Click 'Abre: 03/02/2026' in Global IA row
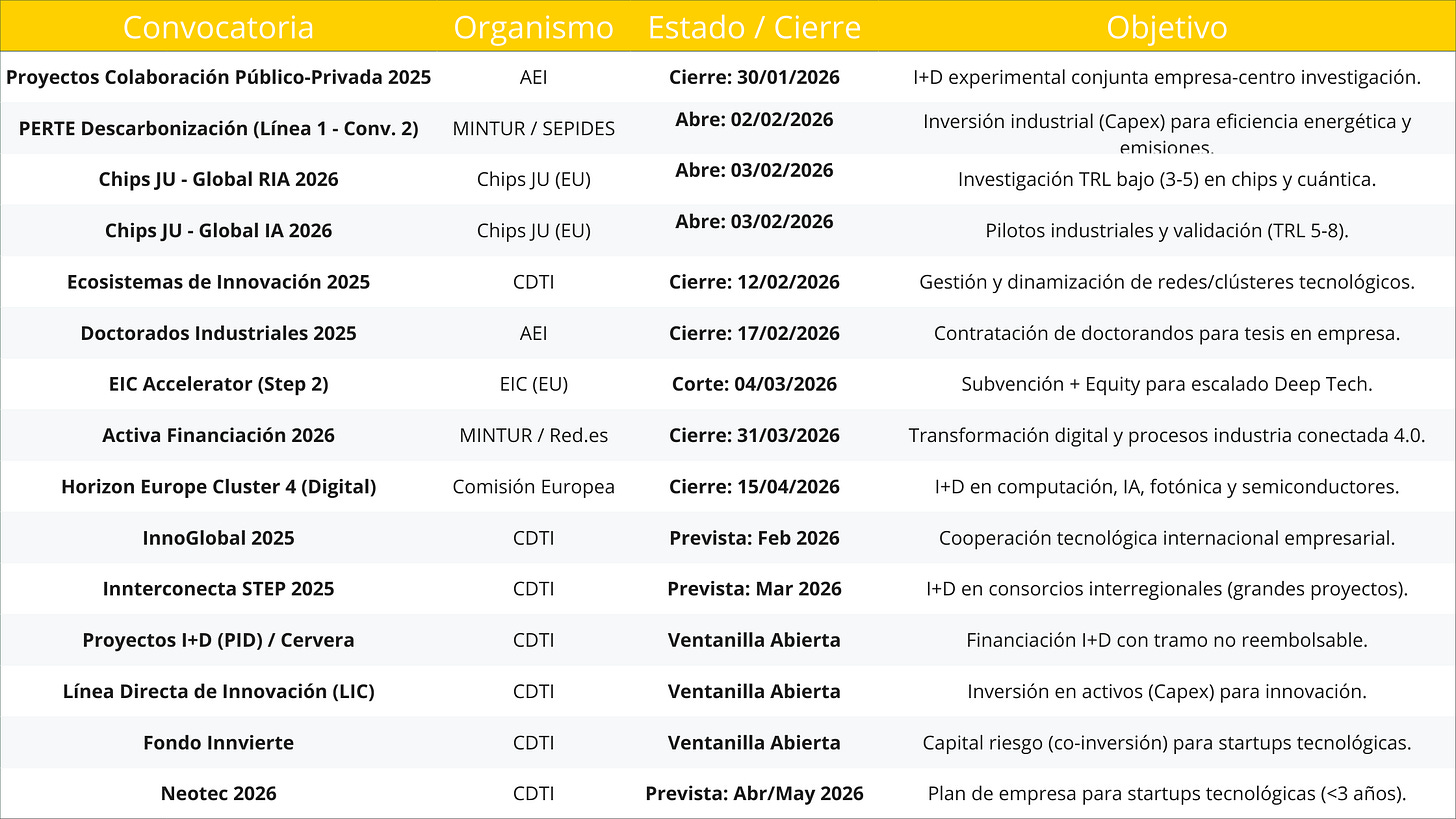 (x=754, y=222)
